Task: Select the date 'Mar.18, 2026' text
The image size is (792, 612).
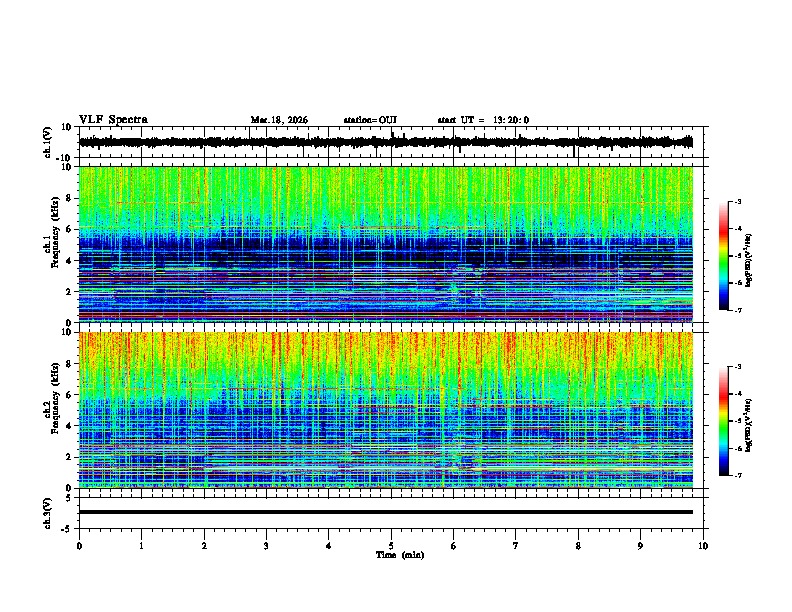Action: pos(279,120)
